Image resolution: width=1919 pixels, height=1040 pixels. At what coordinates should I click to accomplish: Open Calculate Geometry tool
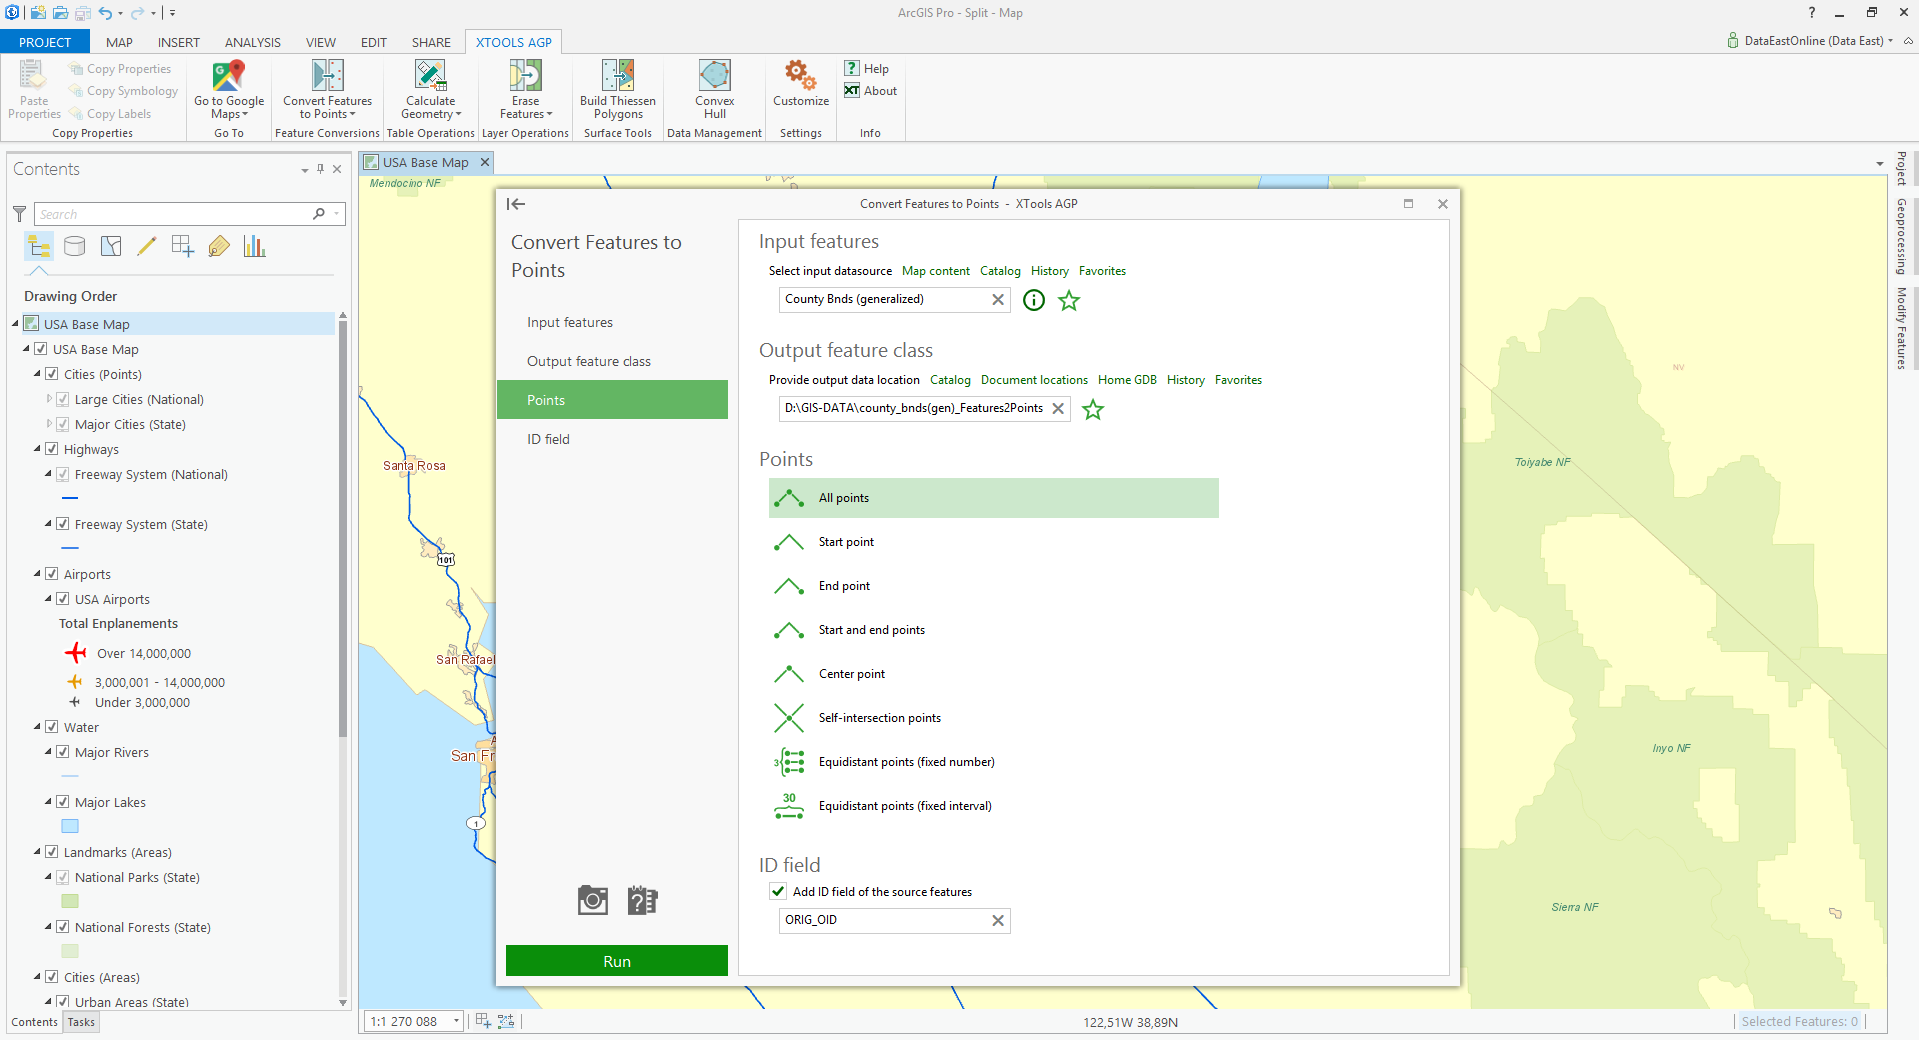click(x=431, y=90)
